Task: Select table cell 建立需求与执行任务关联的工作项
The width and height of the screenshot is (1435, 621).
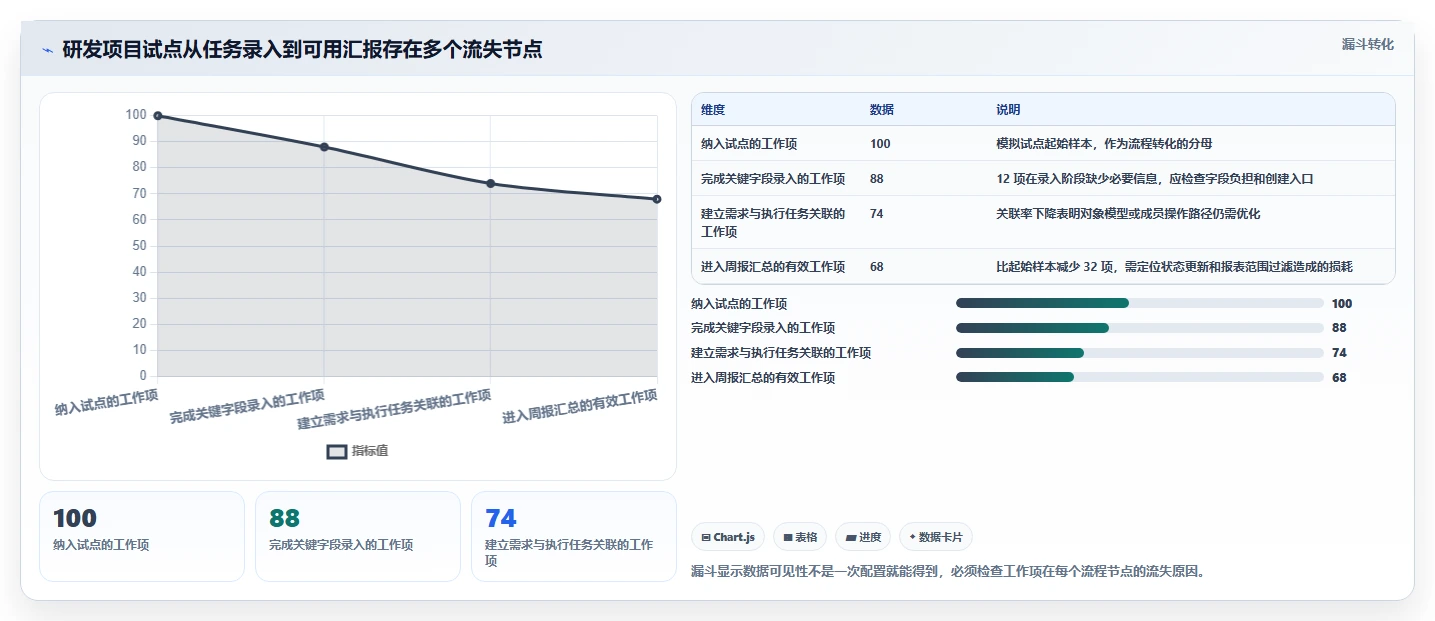Action: coord(773,223)
